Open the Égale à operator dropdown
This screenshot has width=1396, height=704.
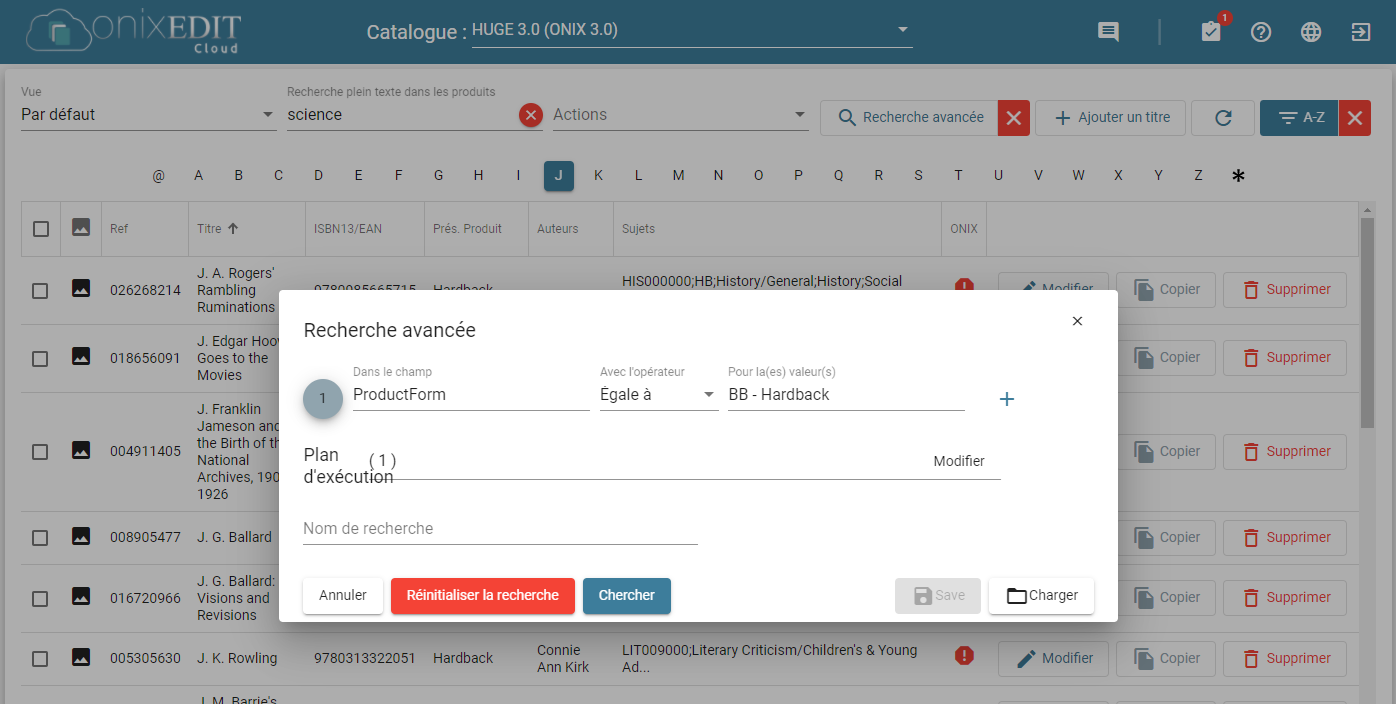[659, 395]
